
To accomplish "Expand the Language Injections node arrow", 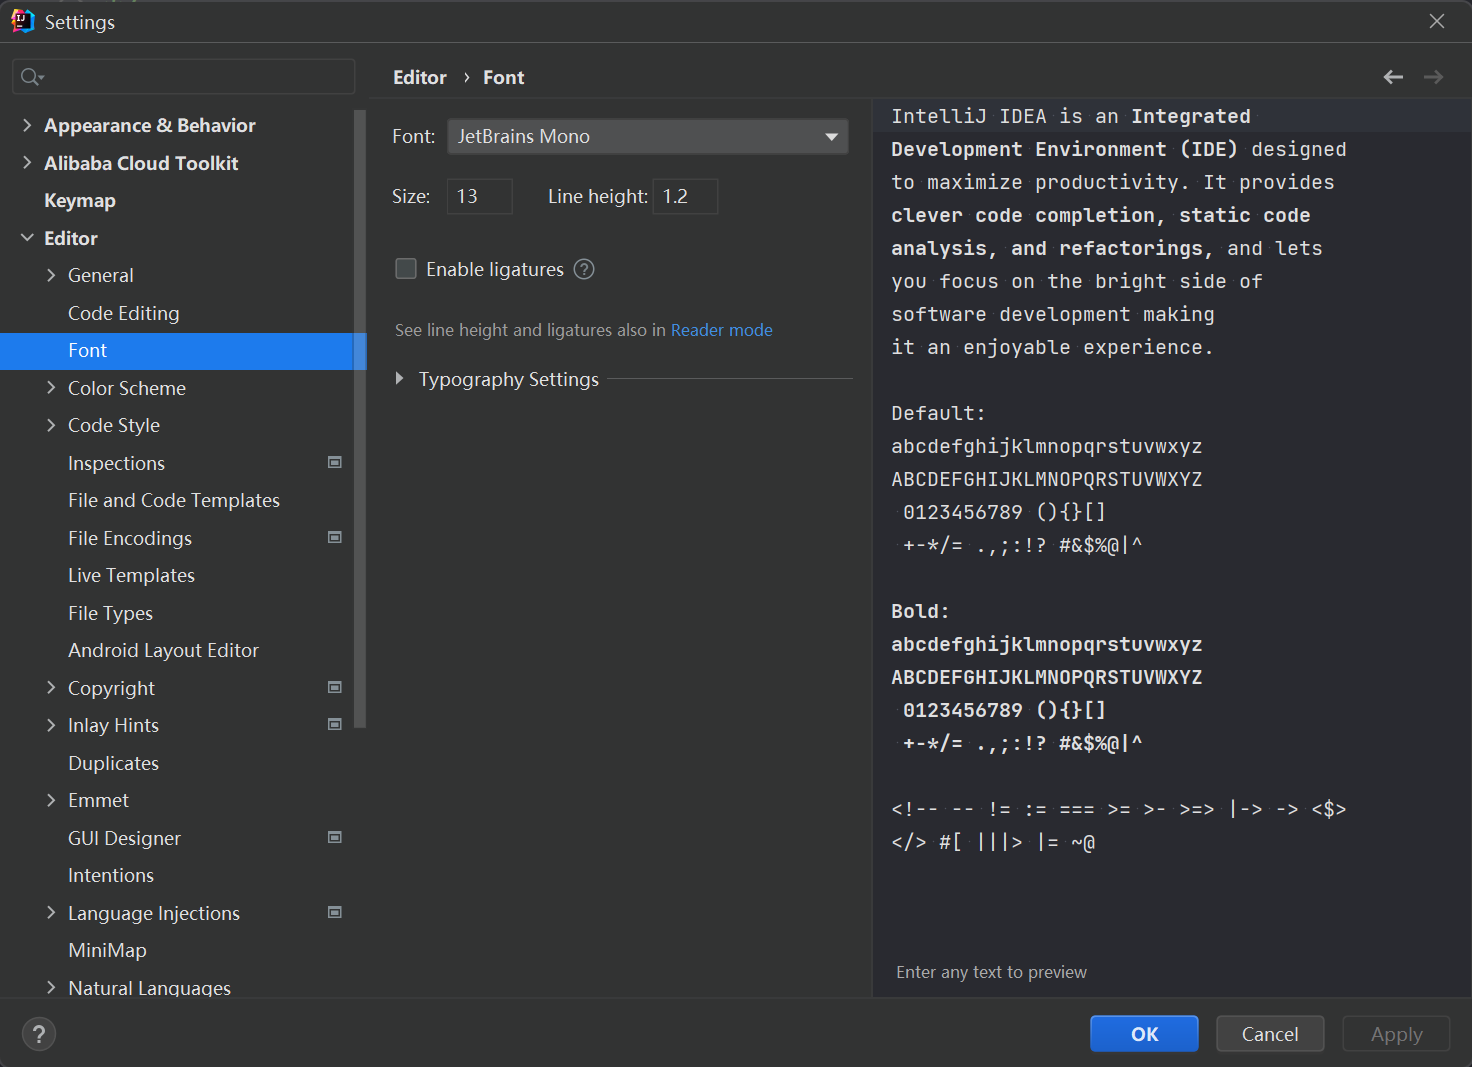I will click(51, 912).
